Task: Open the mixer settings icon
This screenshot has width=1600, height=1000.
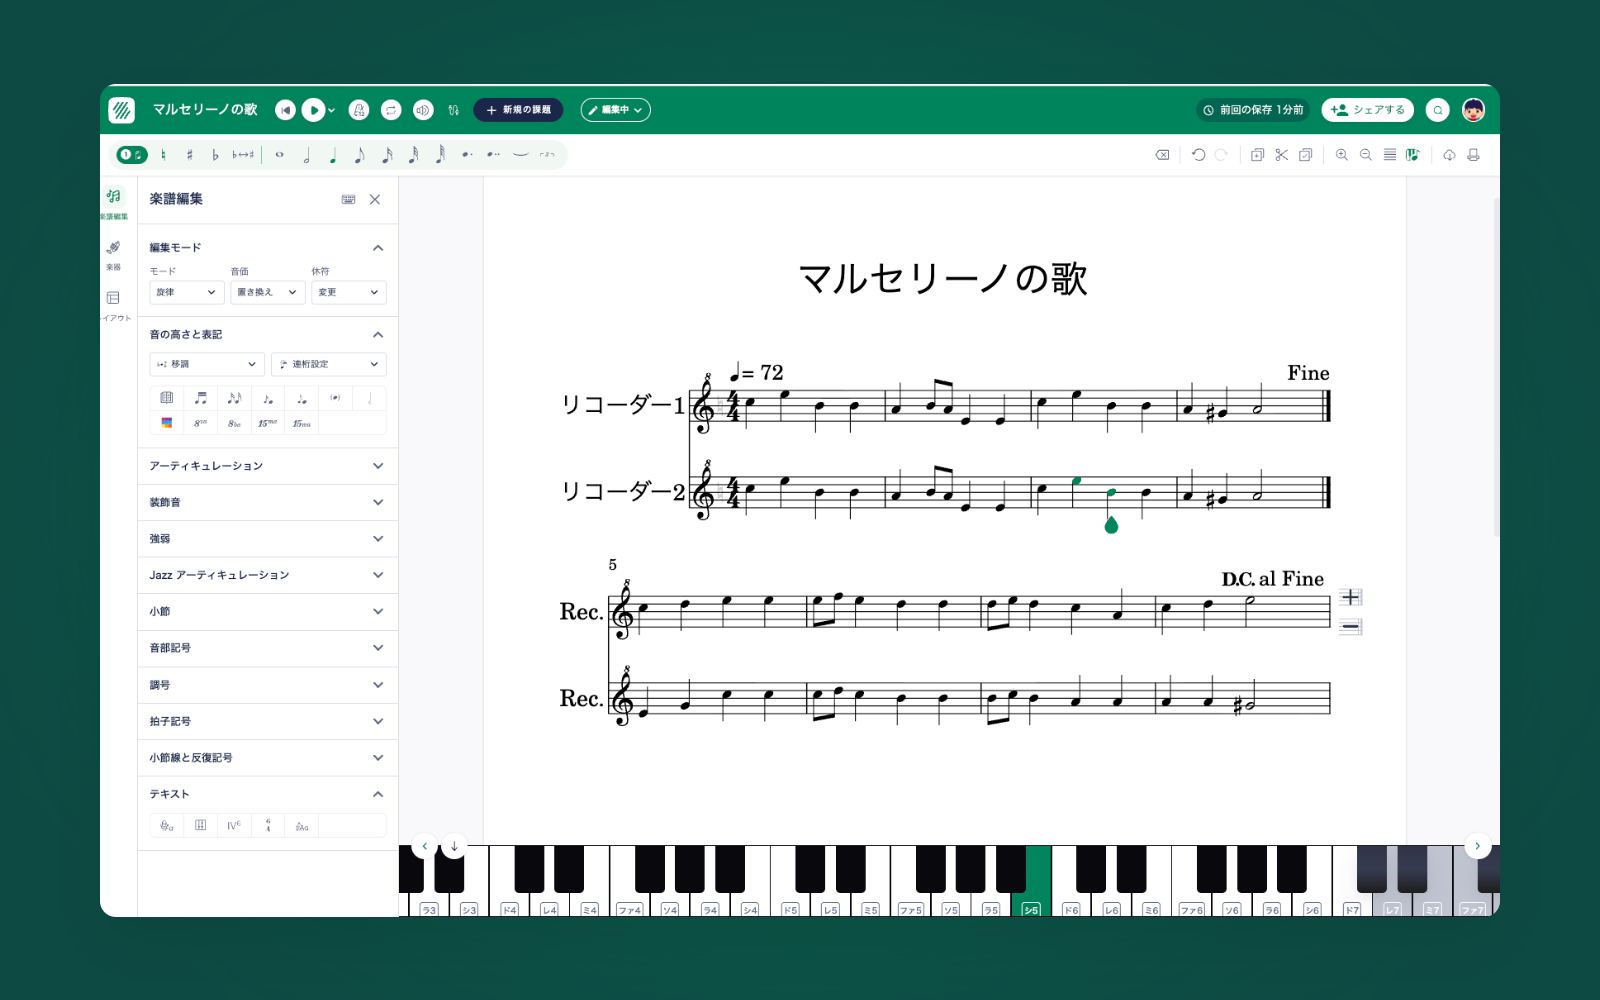Action: [x=454, y=110]
